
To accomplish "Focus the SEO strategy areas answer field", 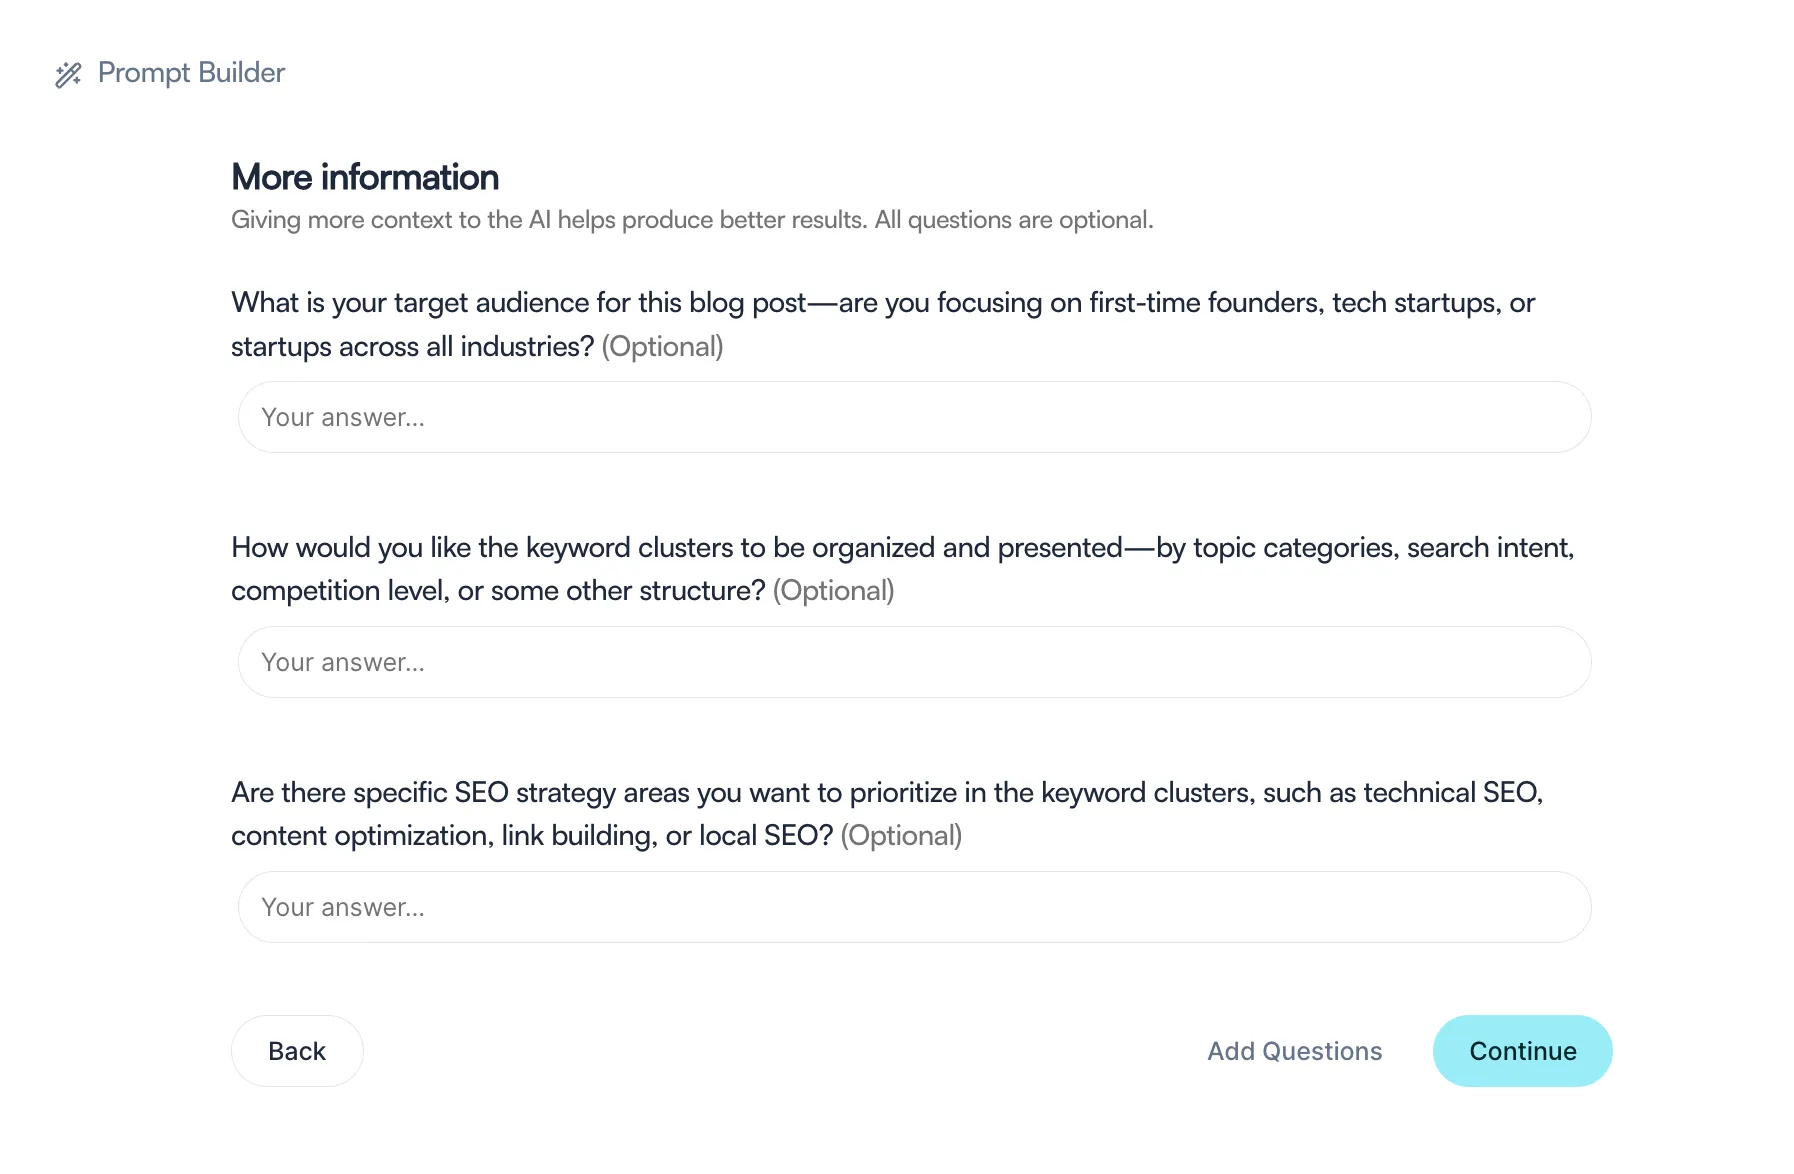I will point(914,907).
